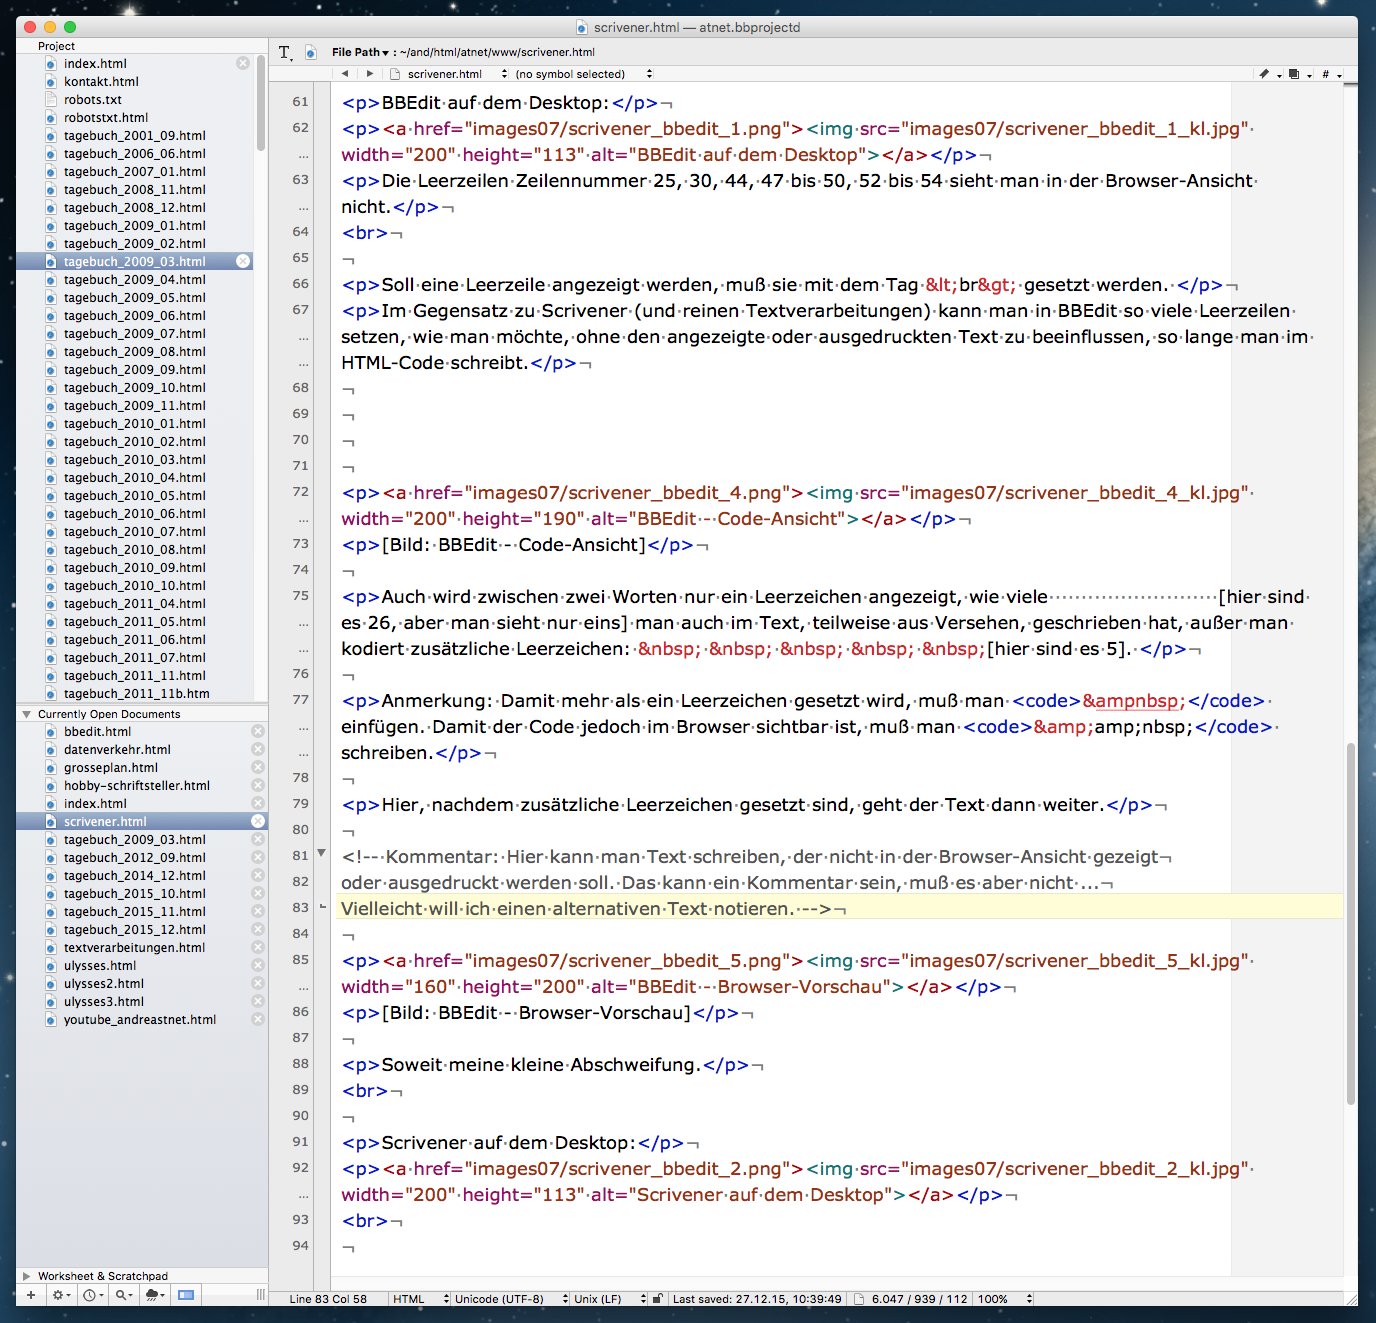This screenshot has width=1376, height=1323.
Task: Close tagebuch_2009_03.html in Project list
Action: 243,261
